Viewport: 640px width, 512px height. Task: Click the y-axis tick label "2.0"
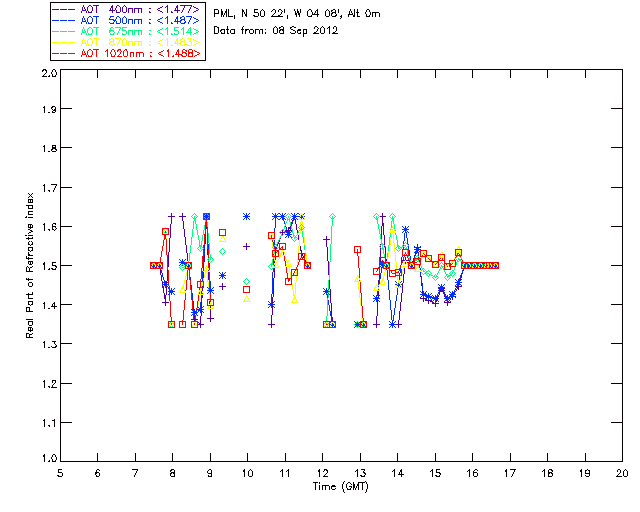(49, 73)
